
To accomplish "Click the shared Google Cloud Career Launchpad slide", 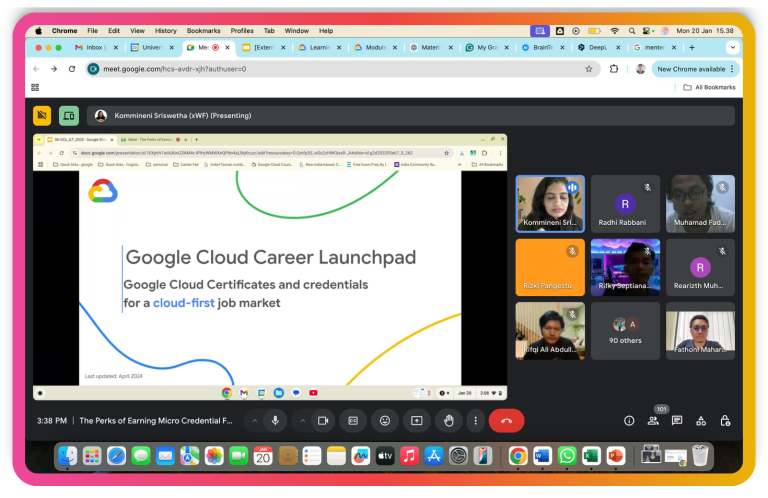I will pos(270,278).
